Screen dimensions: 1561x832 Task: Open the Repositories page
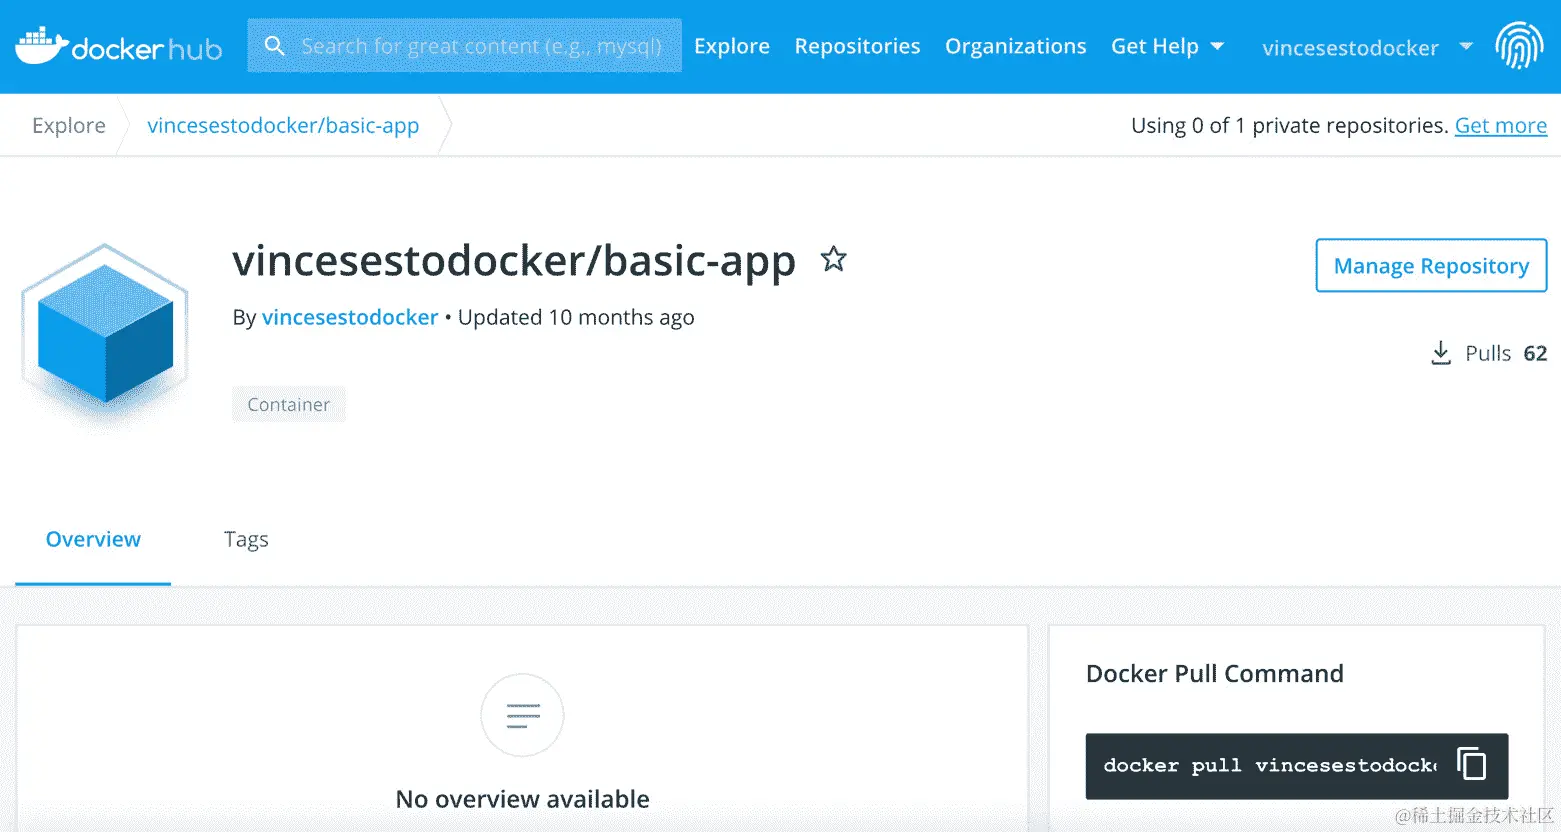pyautogui.click(x=857, y=45)
